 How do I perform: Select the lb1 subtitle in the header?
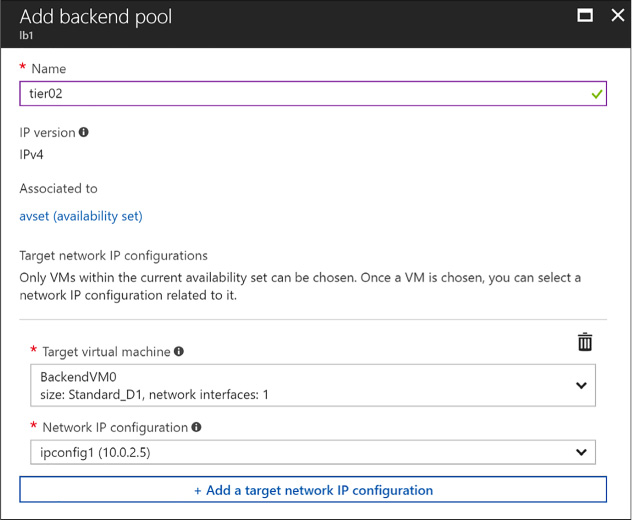pyautogui.click(x=26, y=35)
